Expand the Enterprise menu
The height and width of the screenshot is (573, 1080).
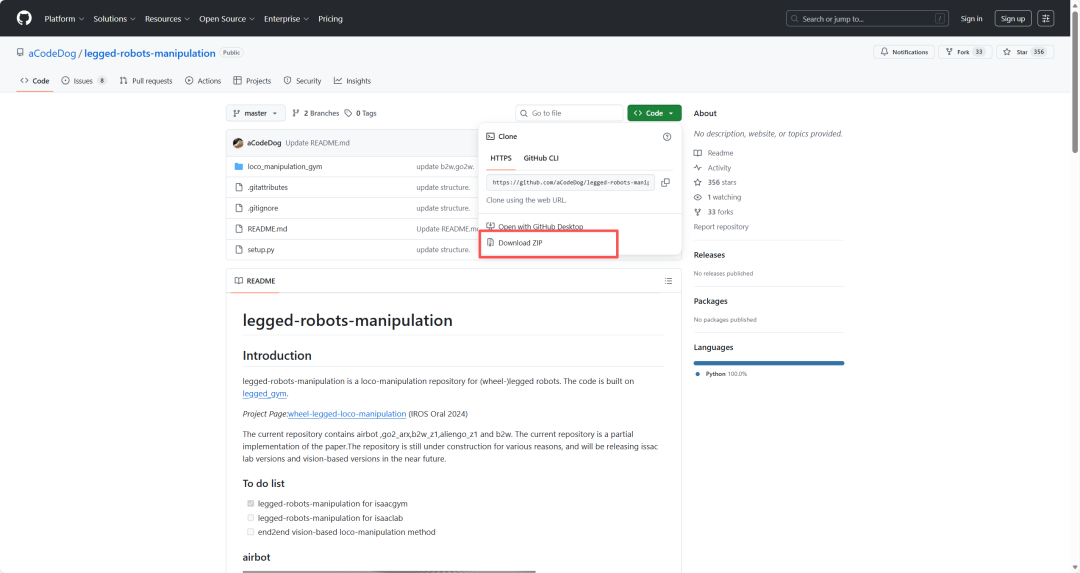click(x=286, y=19)
